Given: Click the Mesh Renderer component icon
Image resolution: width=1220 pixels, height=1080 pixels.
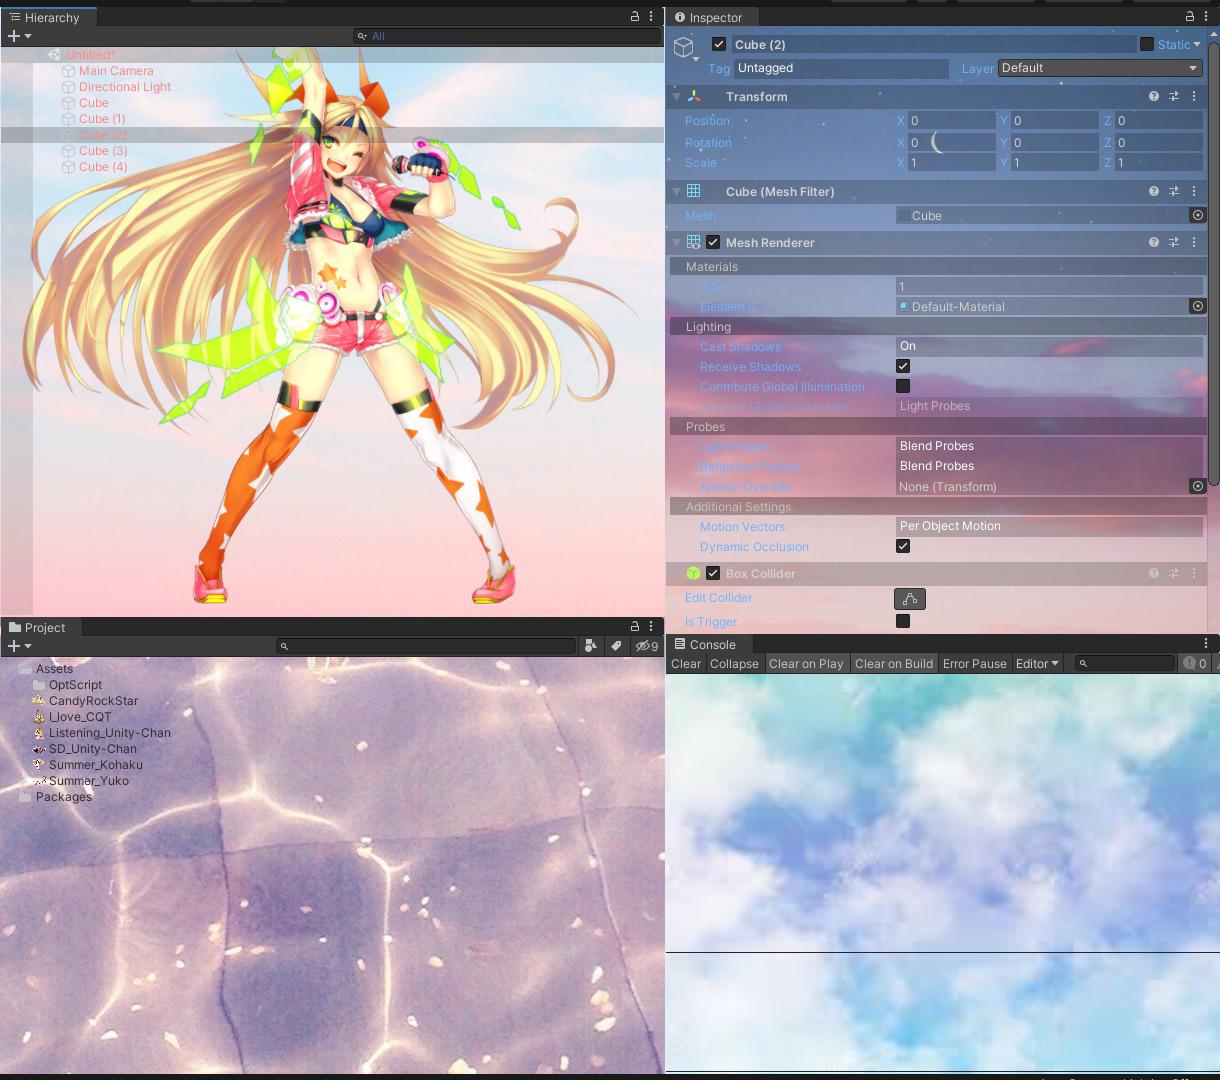Looking at the screenshot, I should [694, 242].
